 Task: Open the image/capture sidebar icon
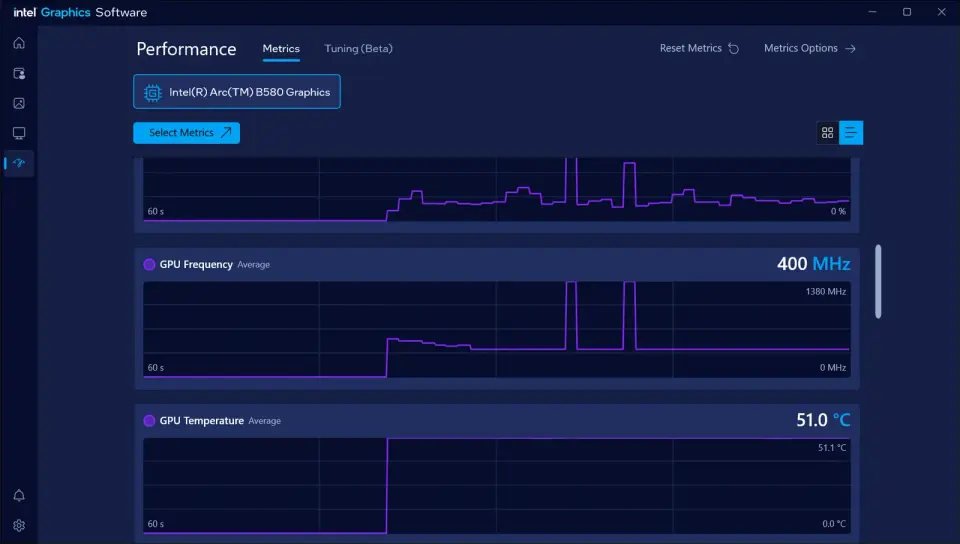19,103
